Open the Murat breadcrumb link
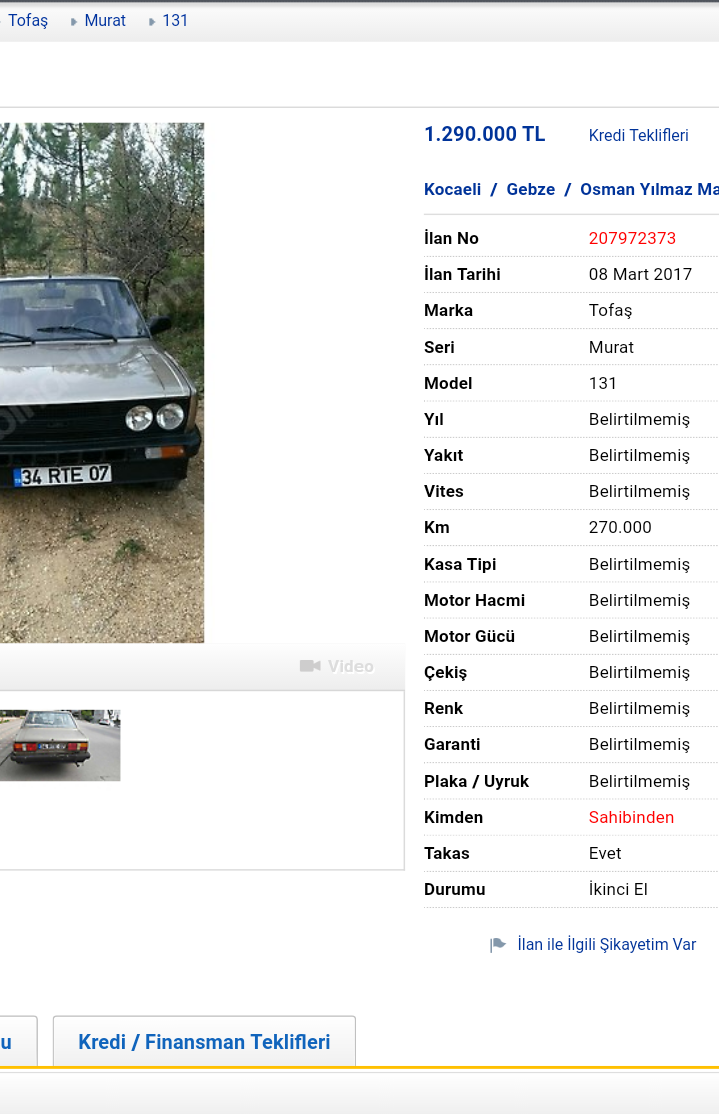The width and height of the screenshot is (719, 1114). (x=105, y=21)
